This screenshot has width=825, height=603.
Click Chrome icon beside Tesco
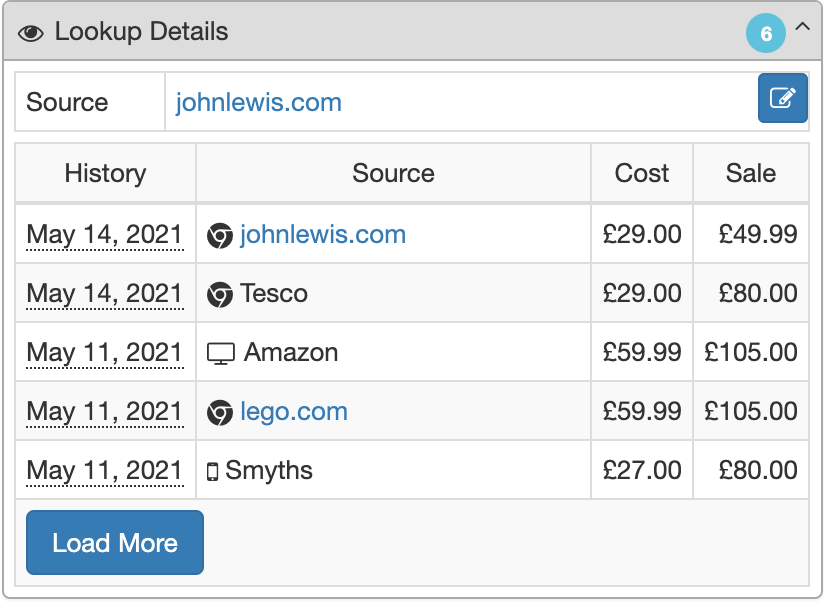pos(220,294)
